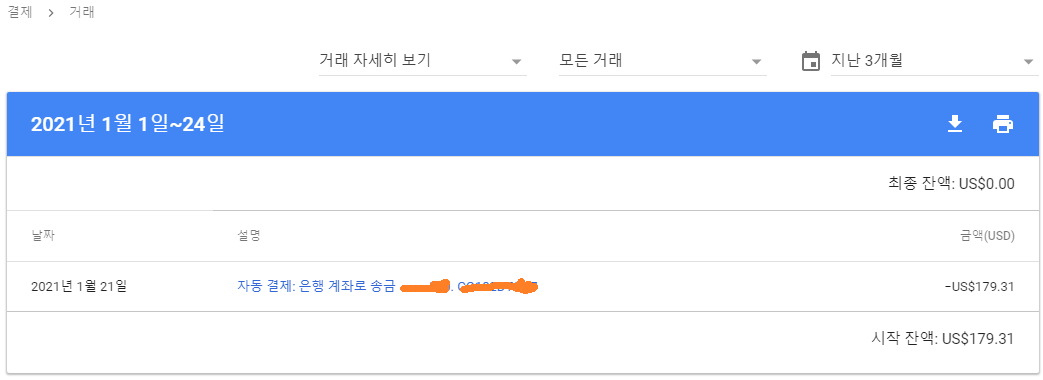Download the January 2021 transaction statement
This screenshot has width=1043, height=380.
click(955, 124)
